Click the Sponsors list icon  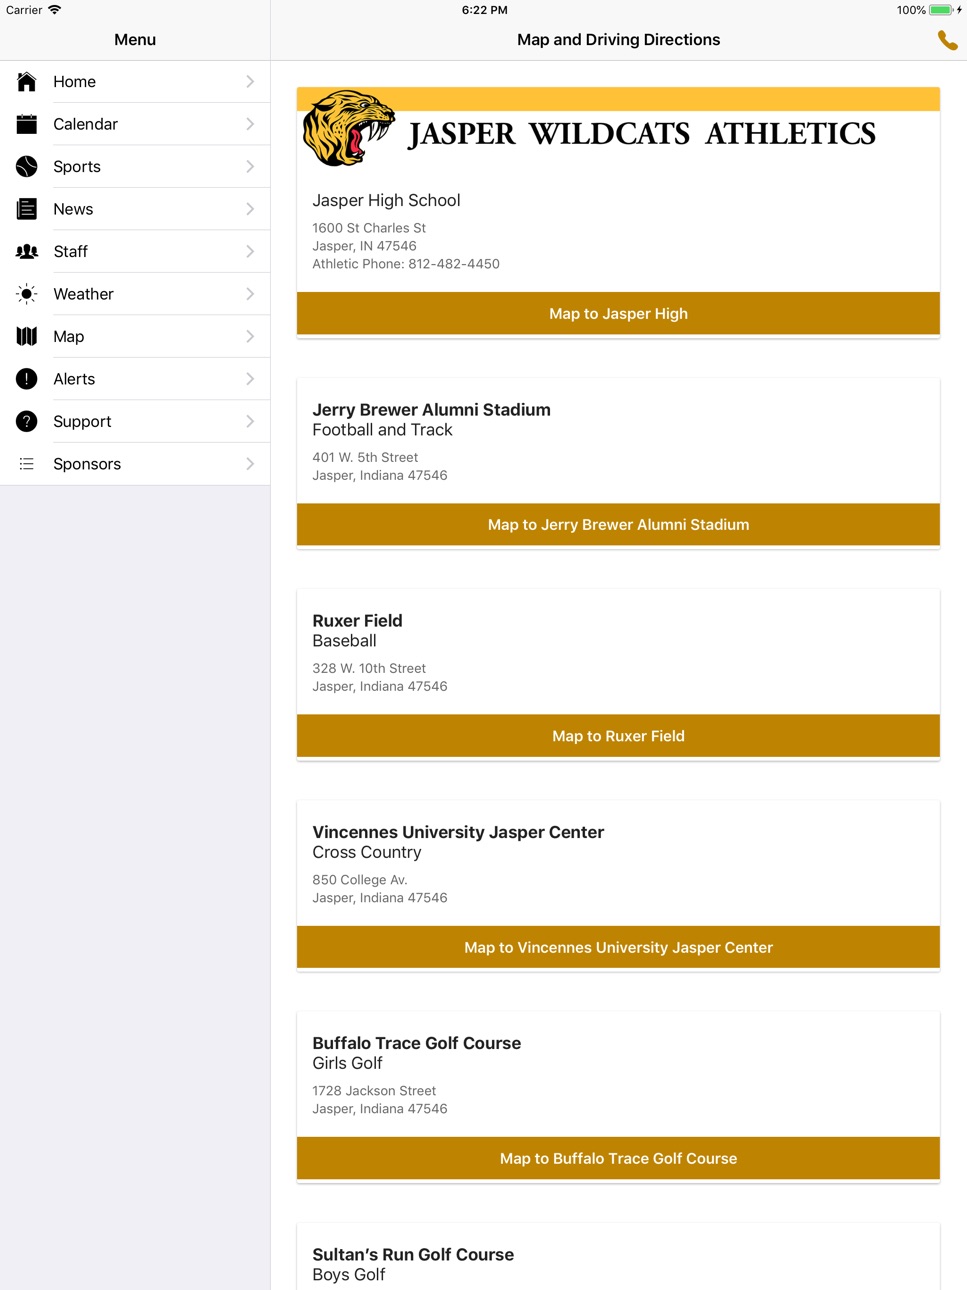[x=27, y=464]
